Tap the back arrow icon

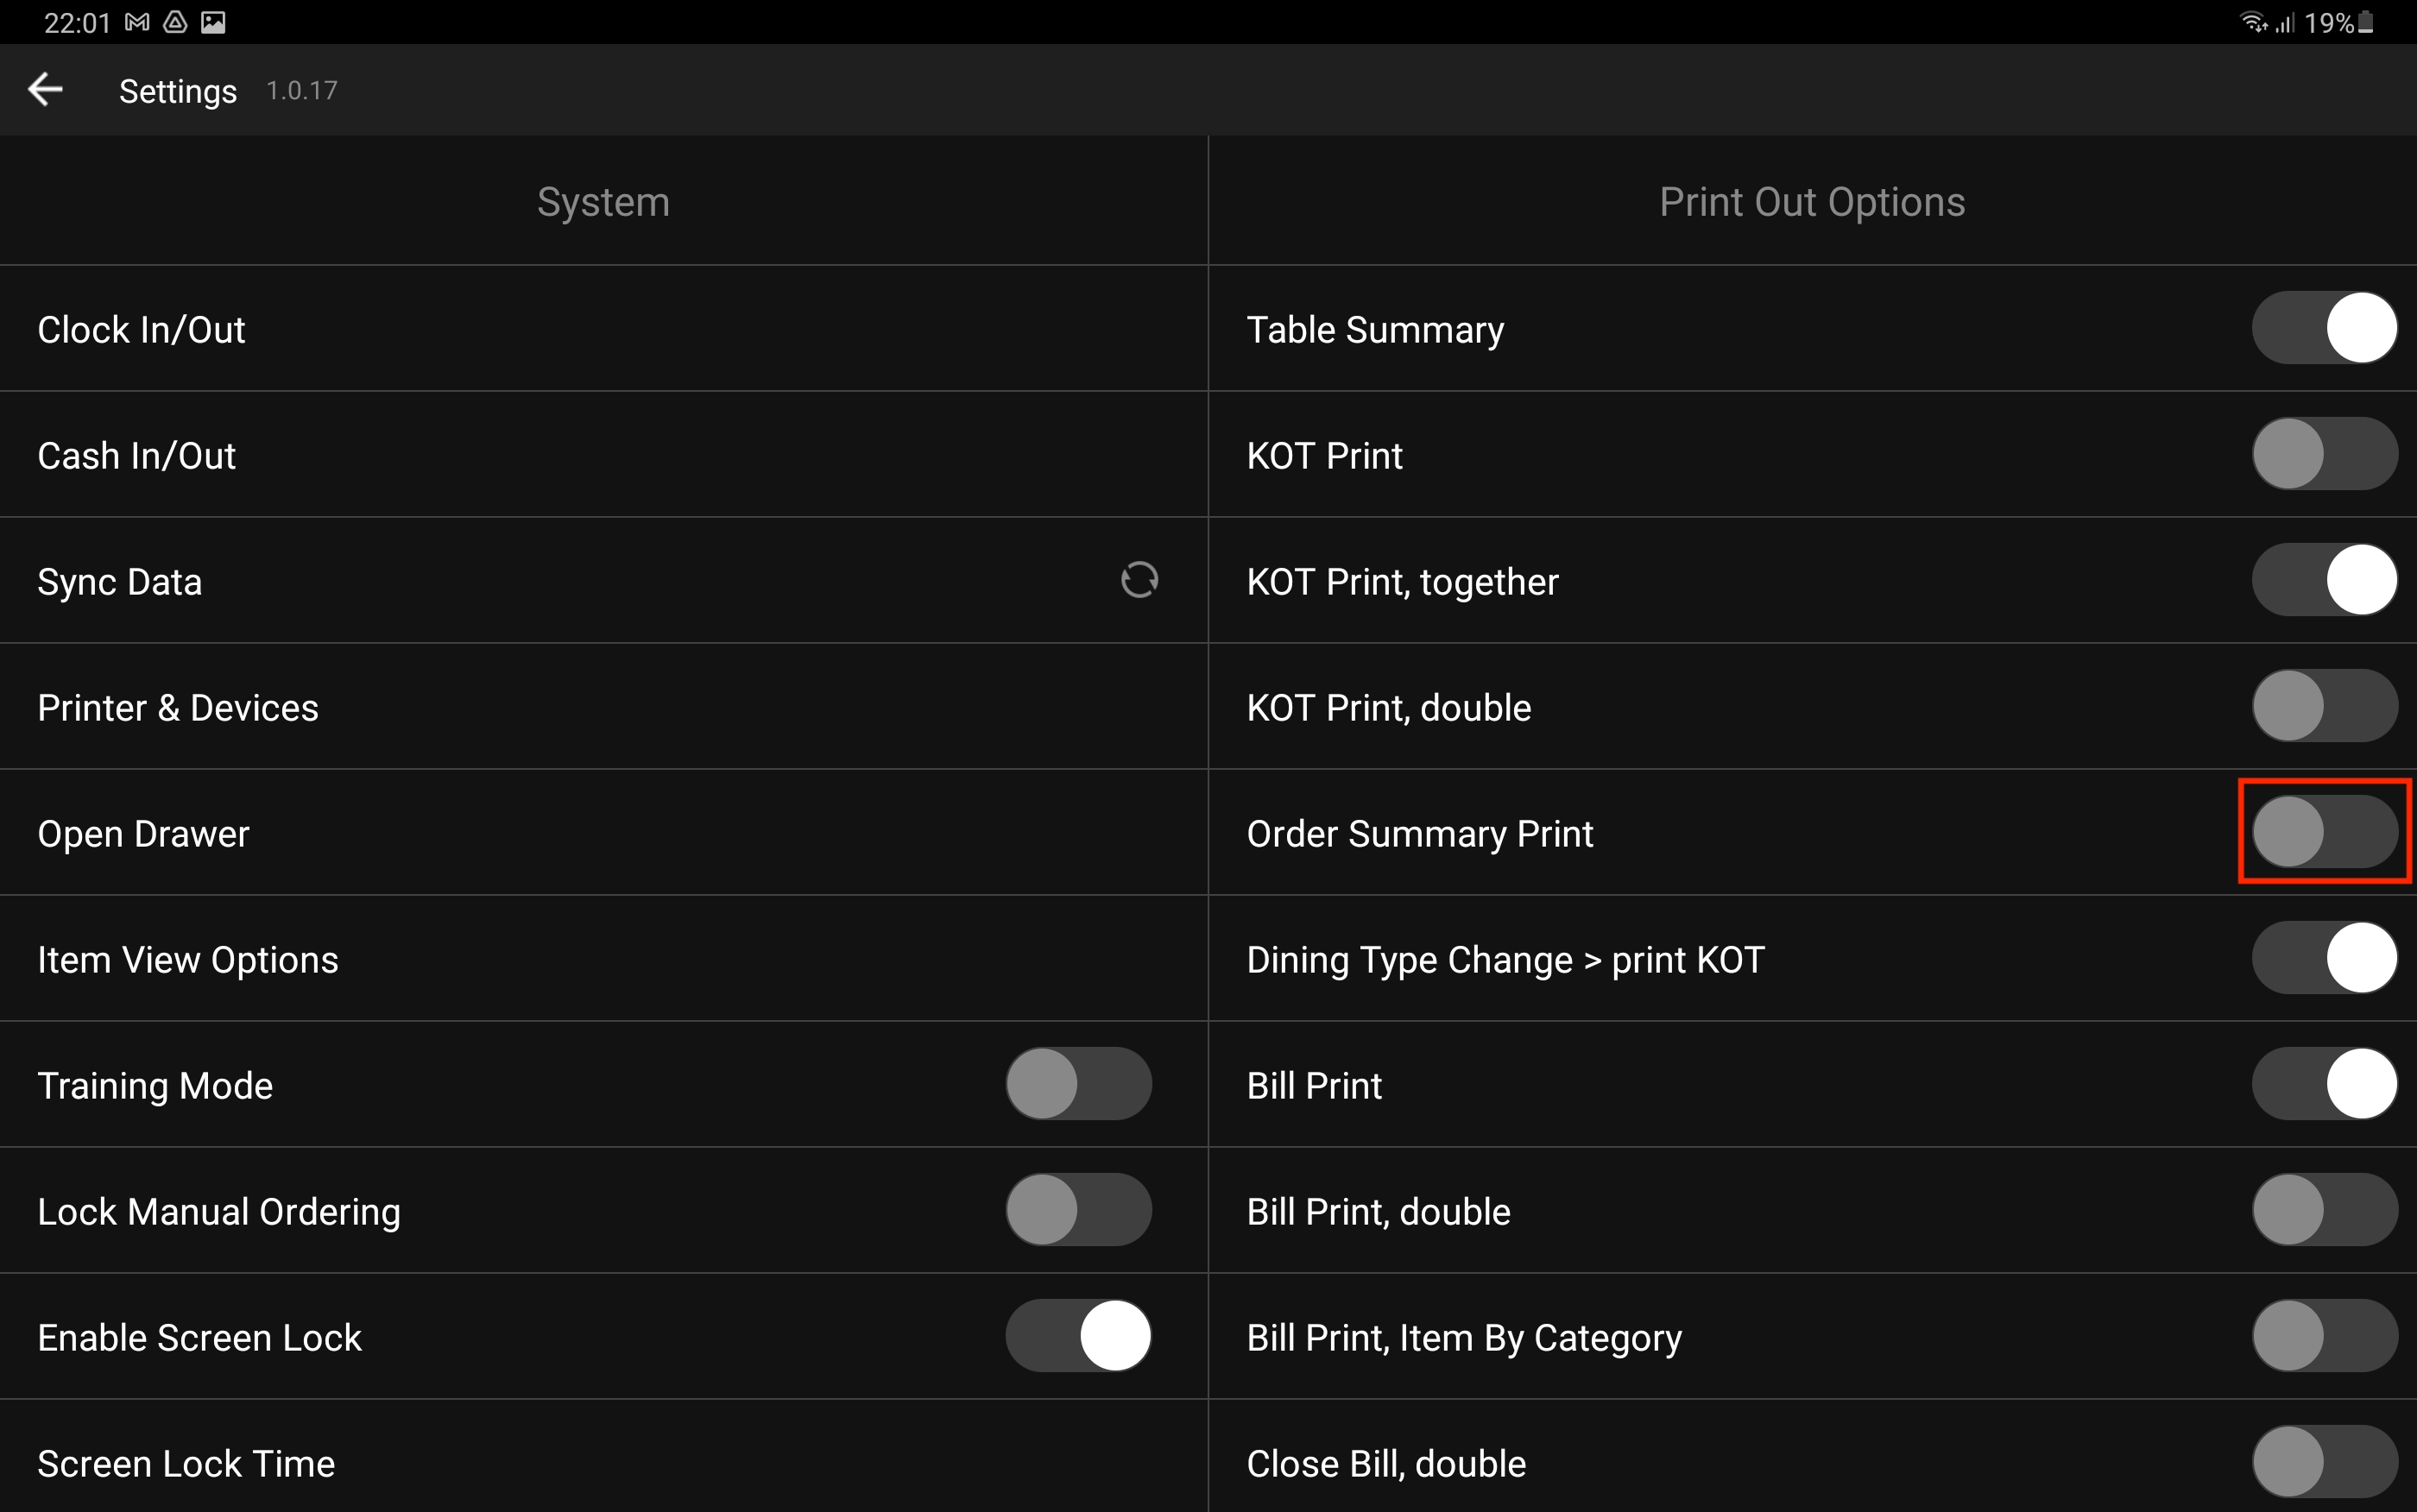point(45,90)
